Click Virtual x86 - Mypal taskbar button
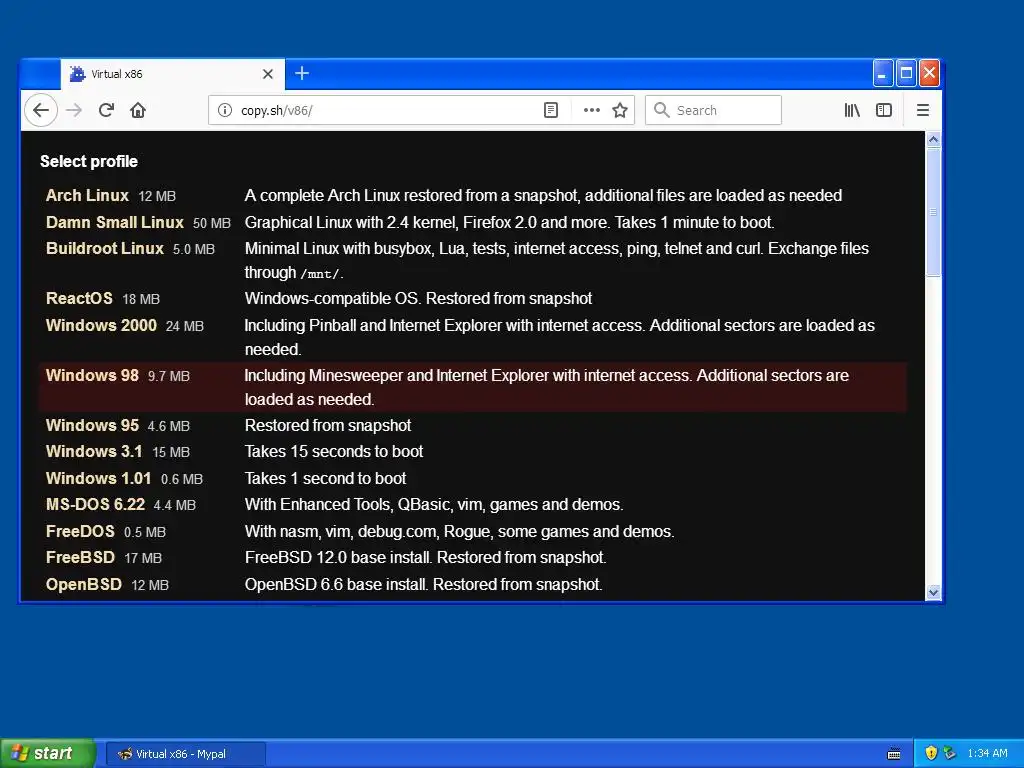 point(185,754)
